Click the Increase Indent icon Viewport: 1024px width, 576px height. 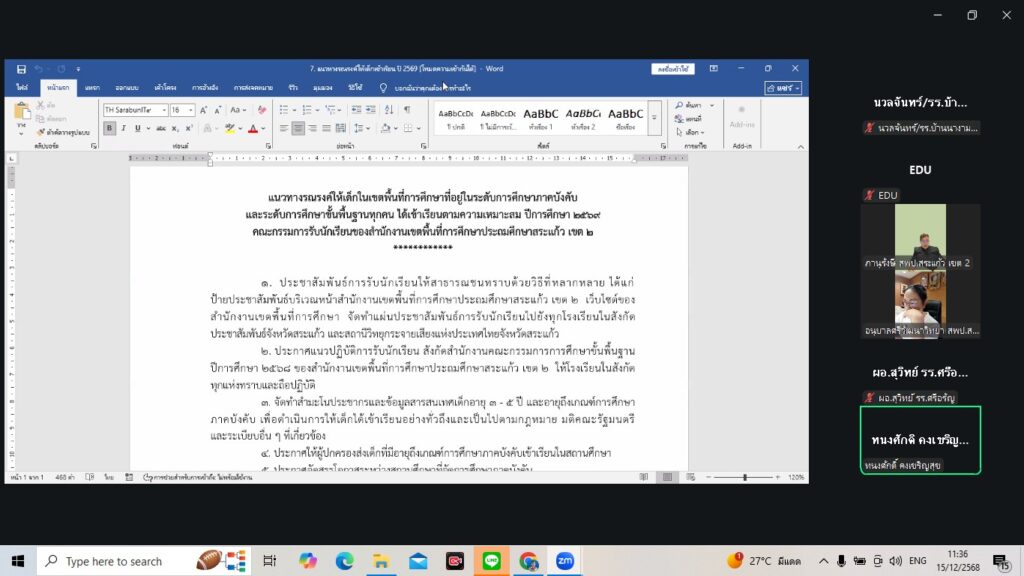click(370, 110)
